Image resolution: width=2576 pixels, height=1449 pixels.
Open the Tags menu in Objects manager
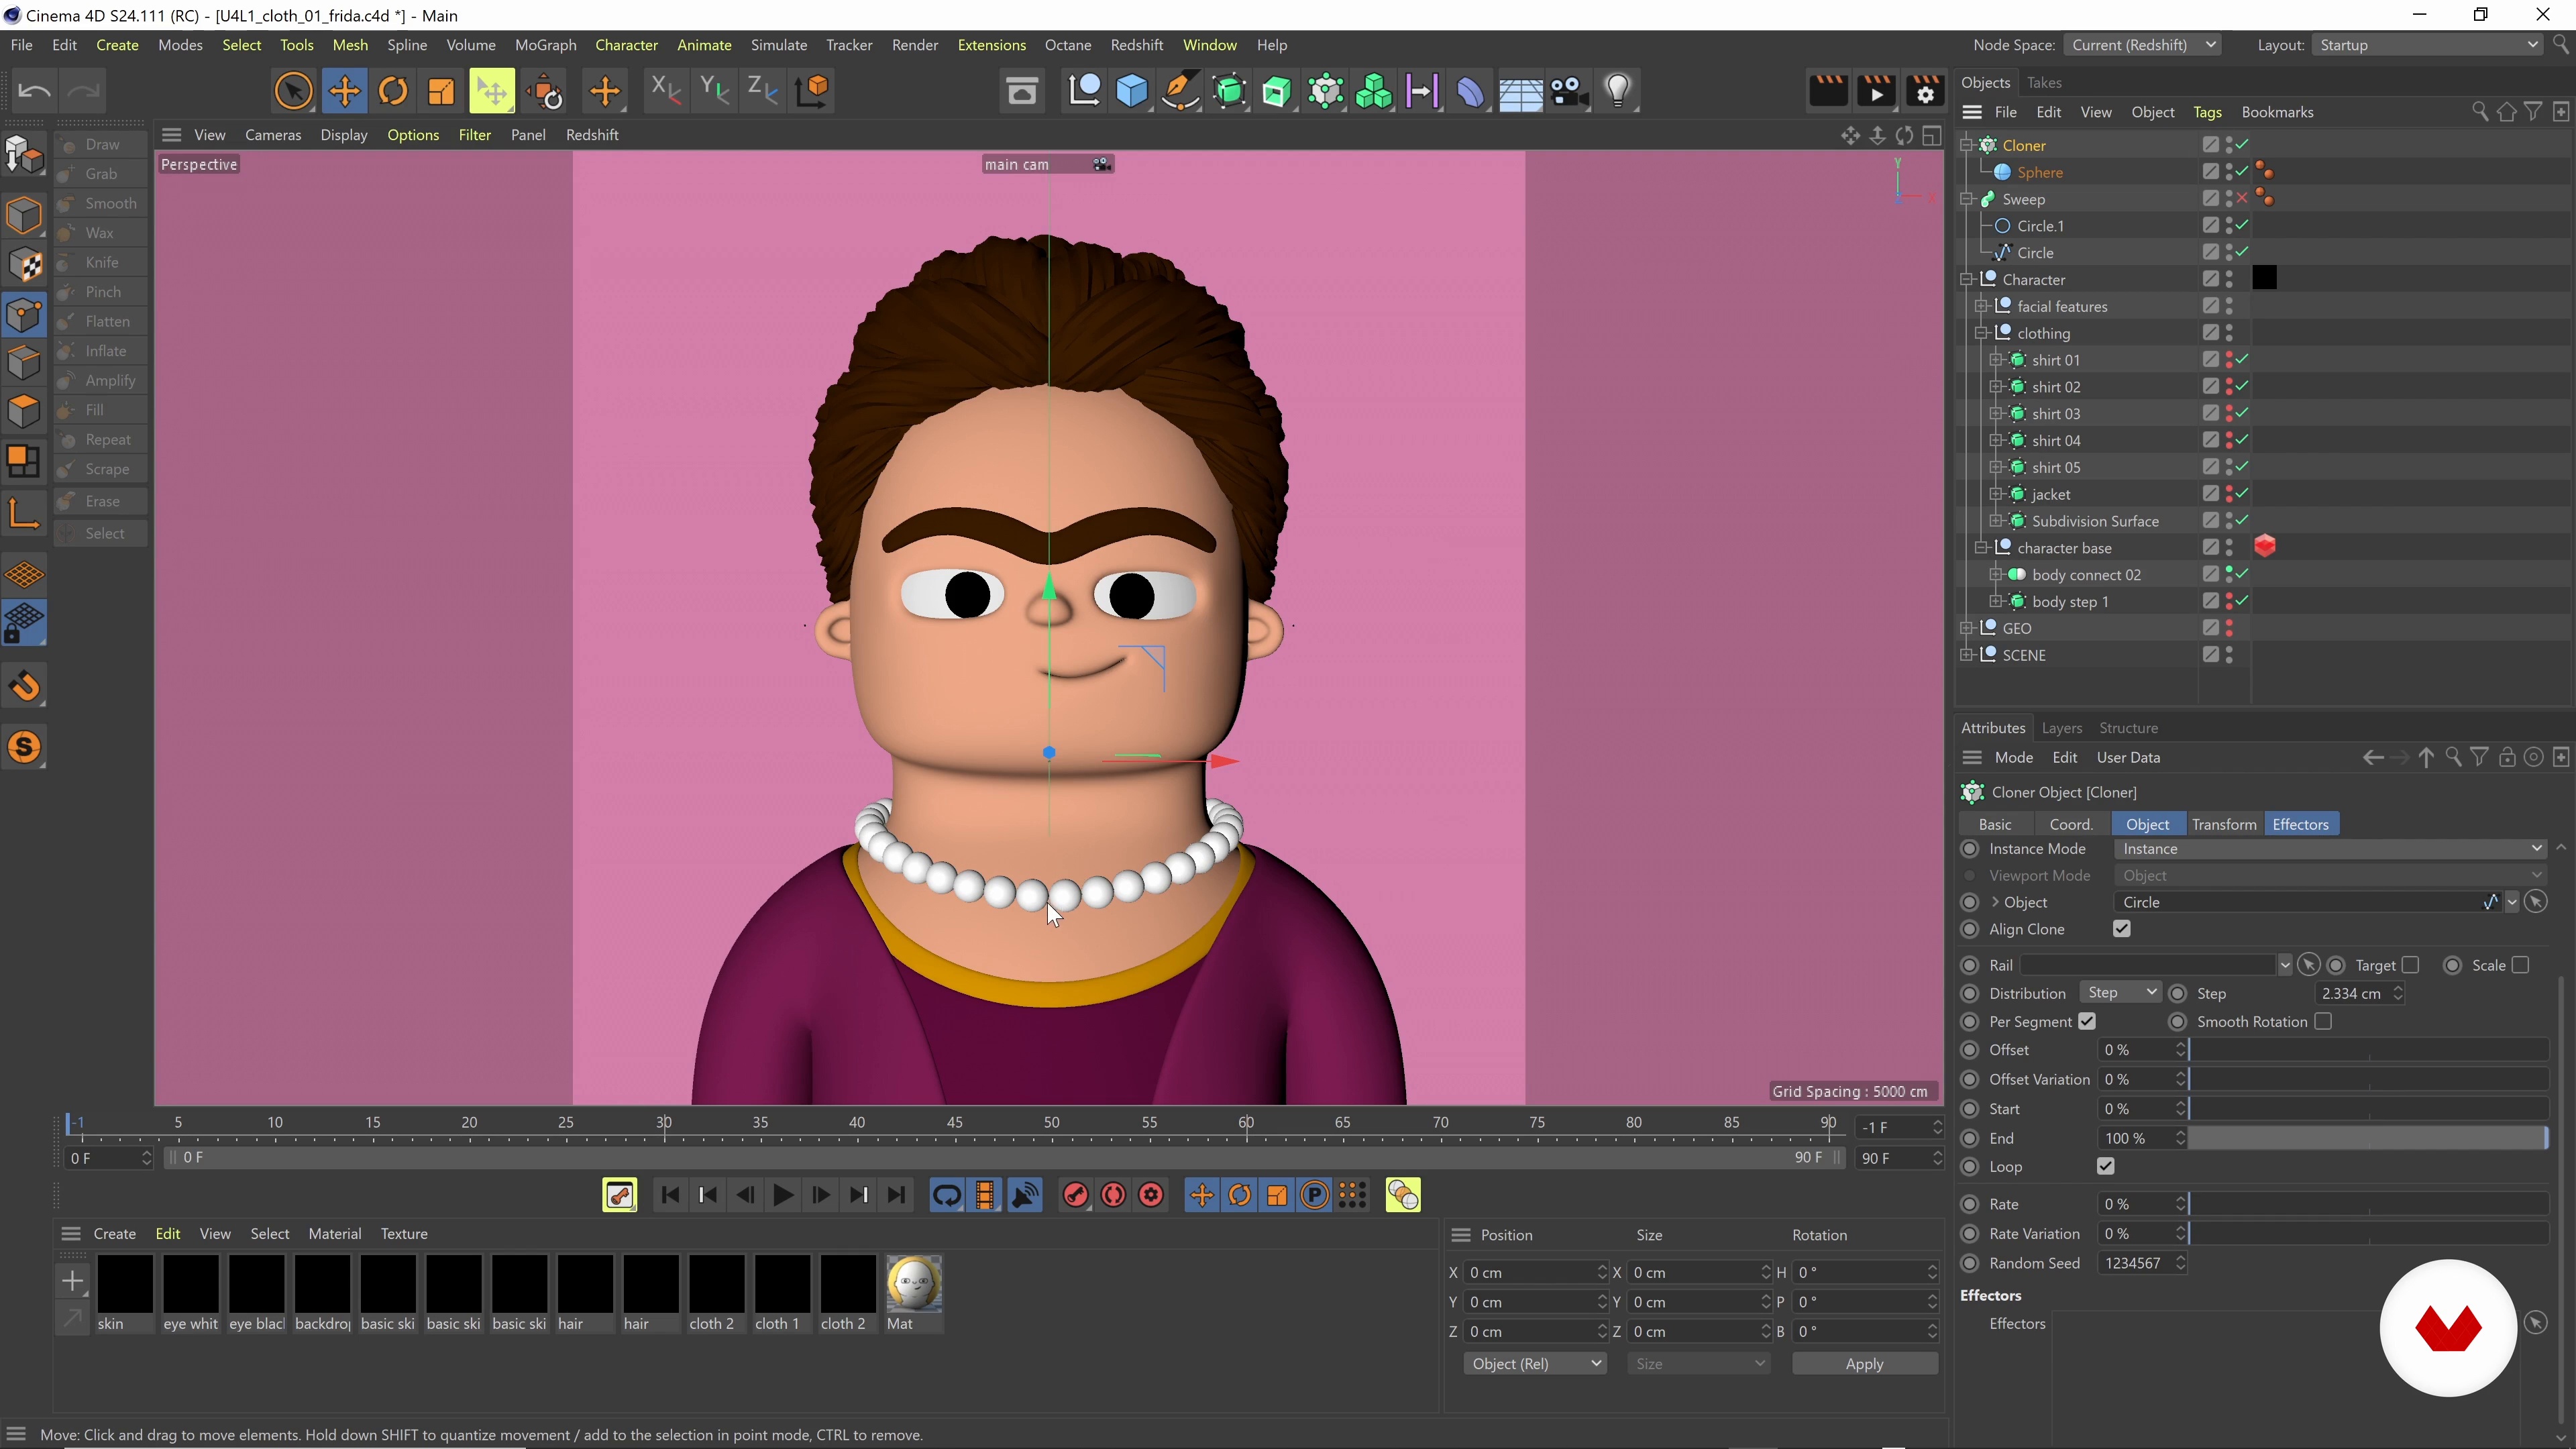(x=2207, y=112)
